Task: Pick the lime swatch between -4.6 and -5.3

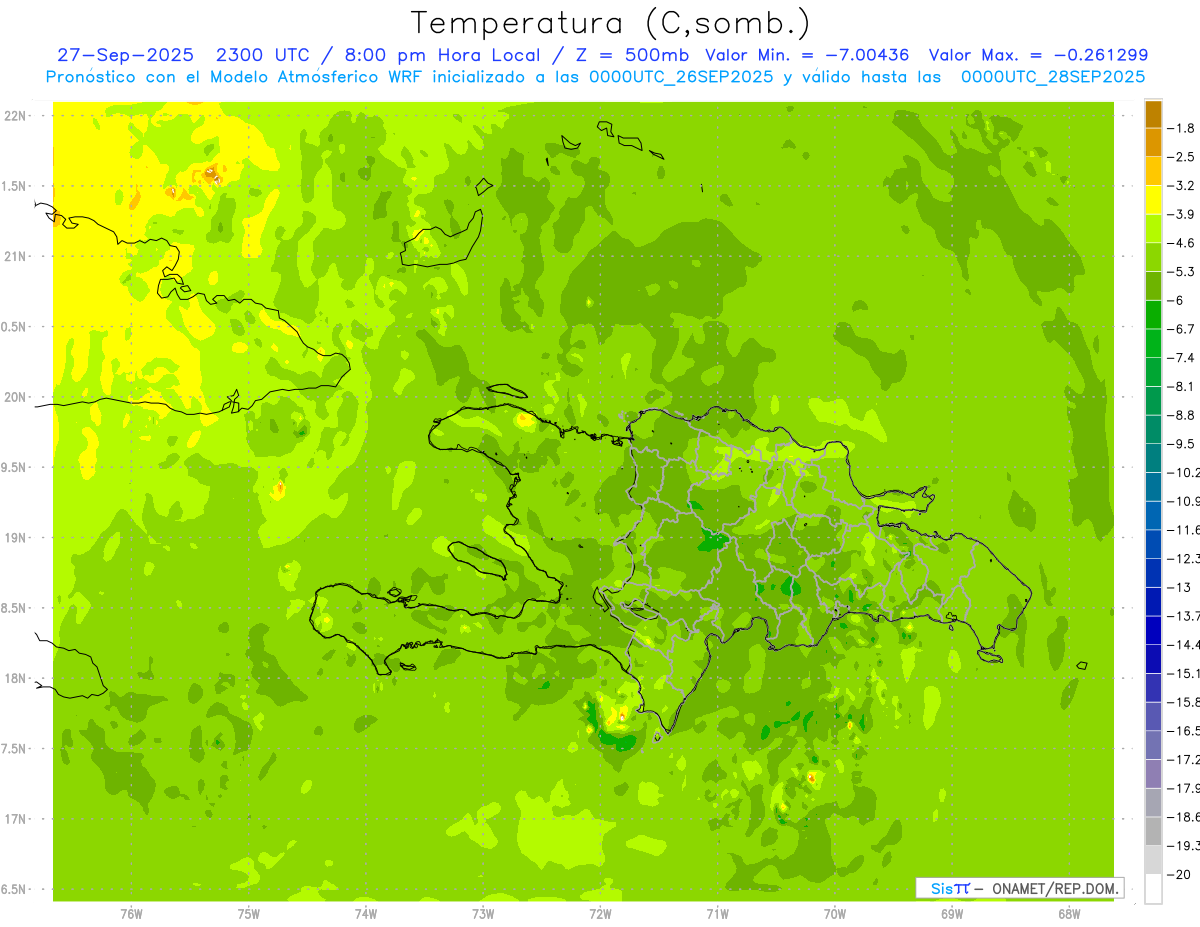Action: 1153,257
